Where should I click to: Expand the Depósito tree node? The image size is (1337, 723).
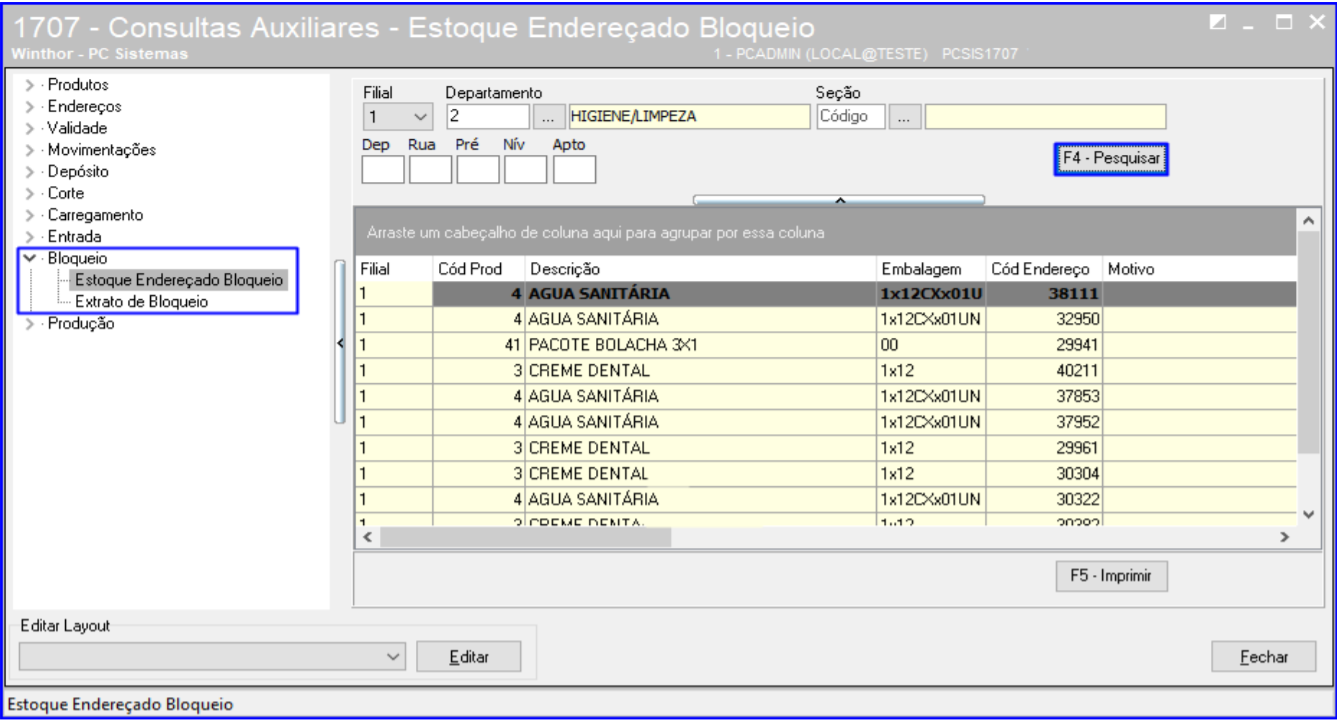27,172
